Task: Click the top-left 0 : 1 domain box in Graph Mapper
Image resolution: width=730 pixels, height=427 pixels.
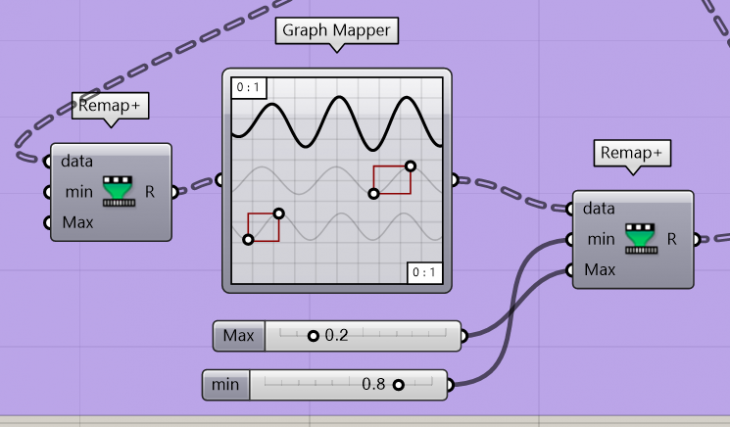Action: pos(247,88)
